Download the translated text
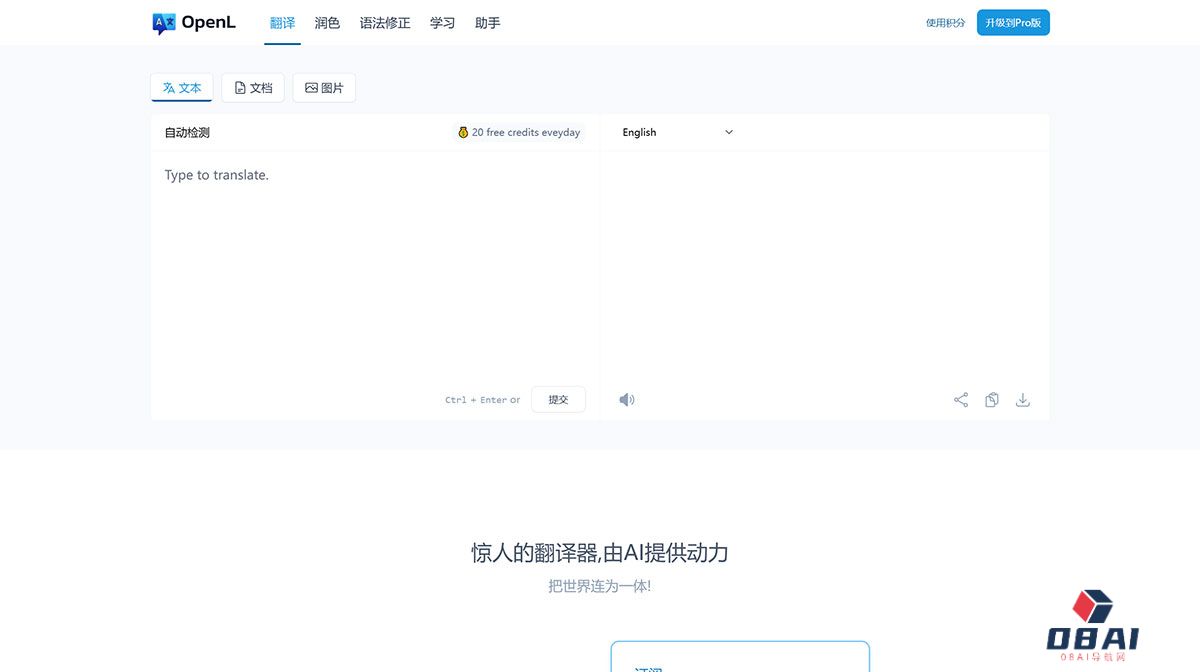The image size is (1200, 672). click(1023, 400)
